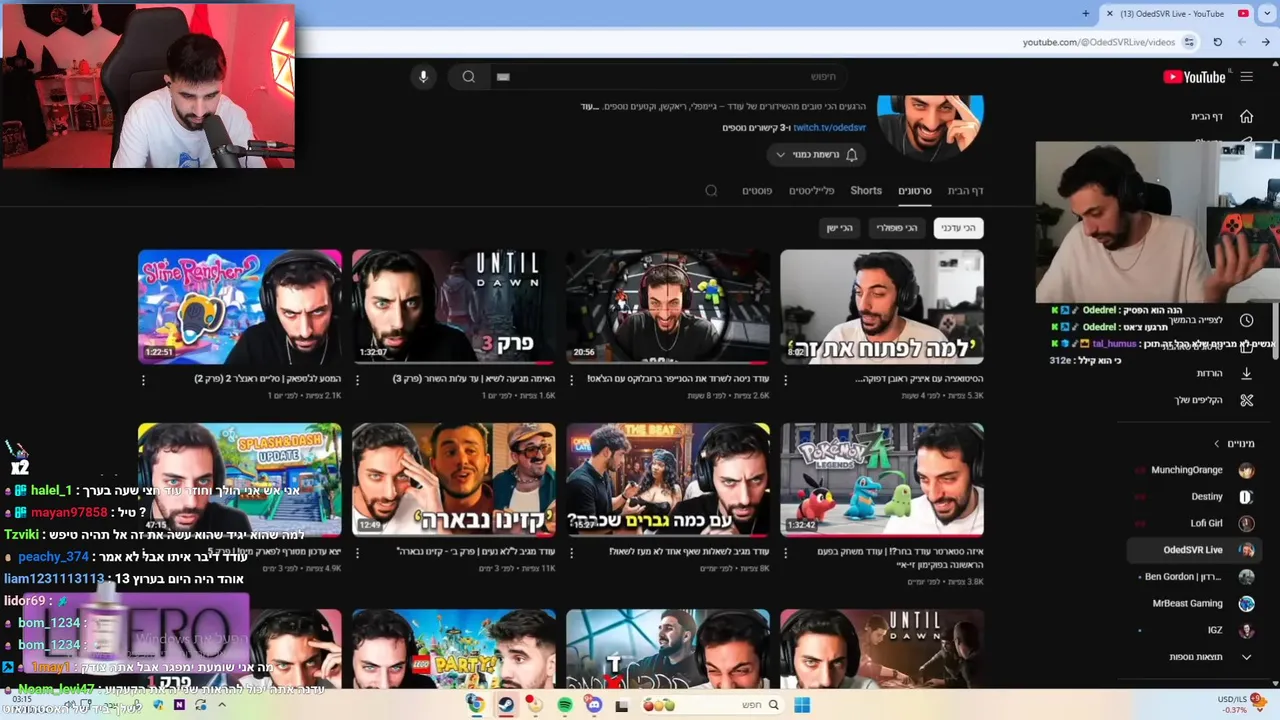Play the Slime Rancher 2 video thumbnail
This screenshot has height=720, width=1280.
[x=240, y=307]
